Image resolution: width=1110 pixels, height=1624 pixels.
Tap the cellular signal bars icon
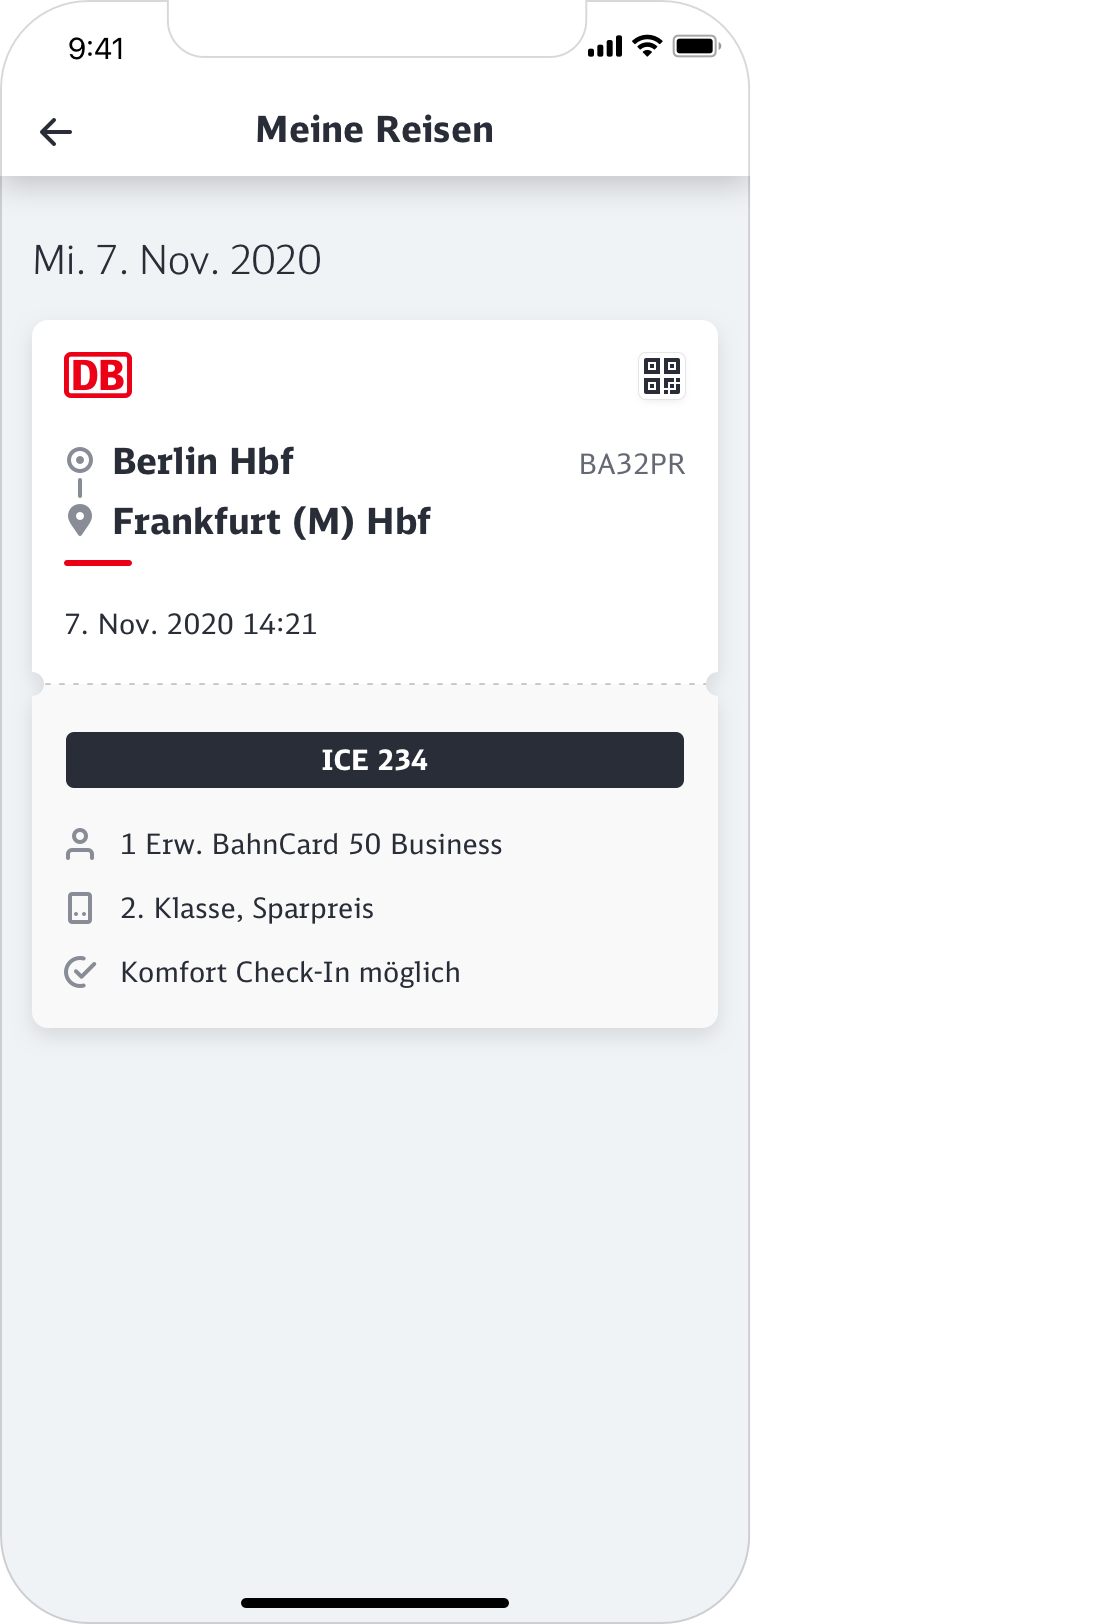tap(605, 47)
